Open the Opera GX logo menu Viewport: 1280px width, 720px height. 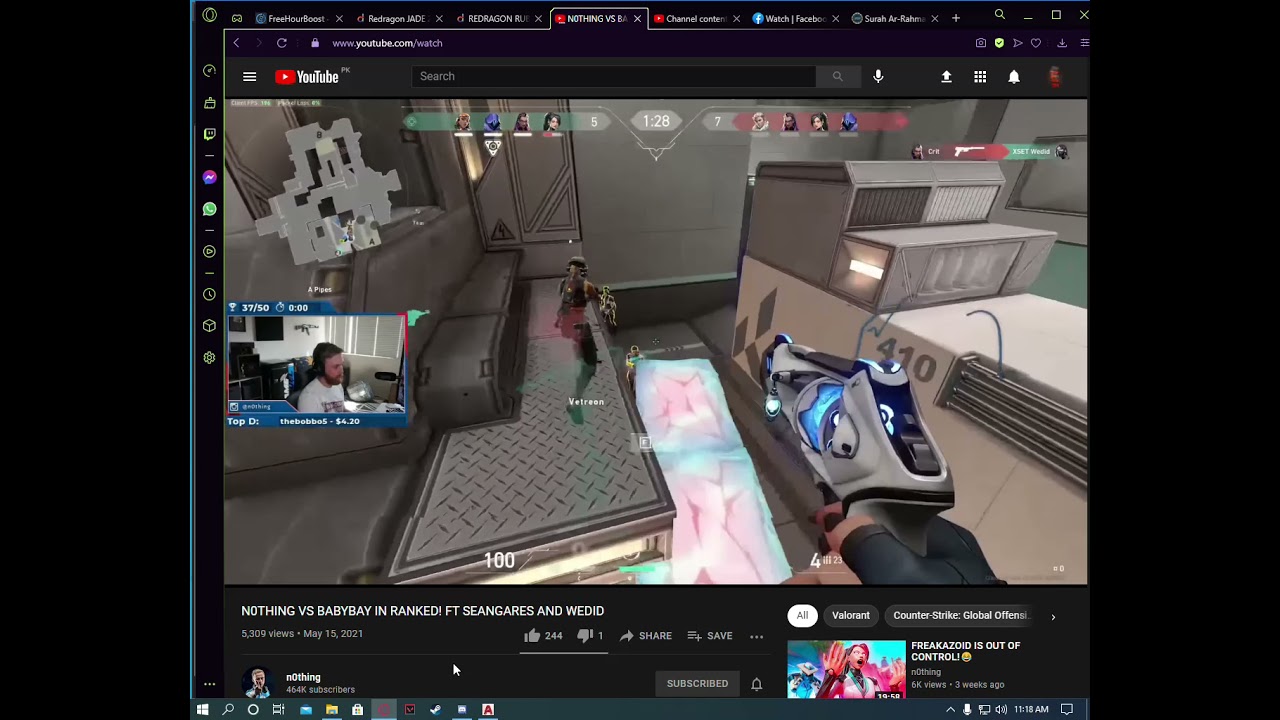[x=209, y=15]
